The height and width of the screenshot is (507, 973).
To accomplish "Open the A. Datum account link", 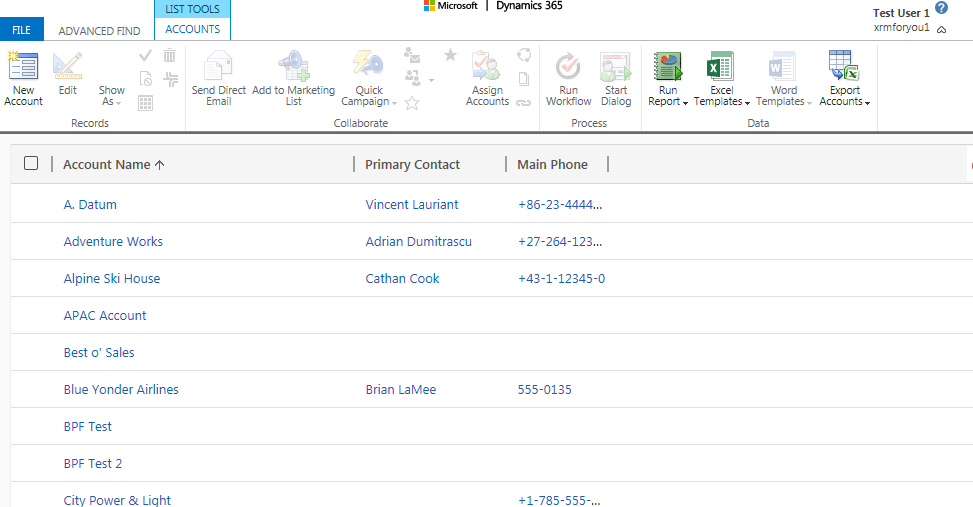I will (x=90, y=204).
